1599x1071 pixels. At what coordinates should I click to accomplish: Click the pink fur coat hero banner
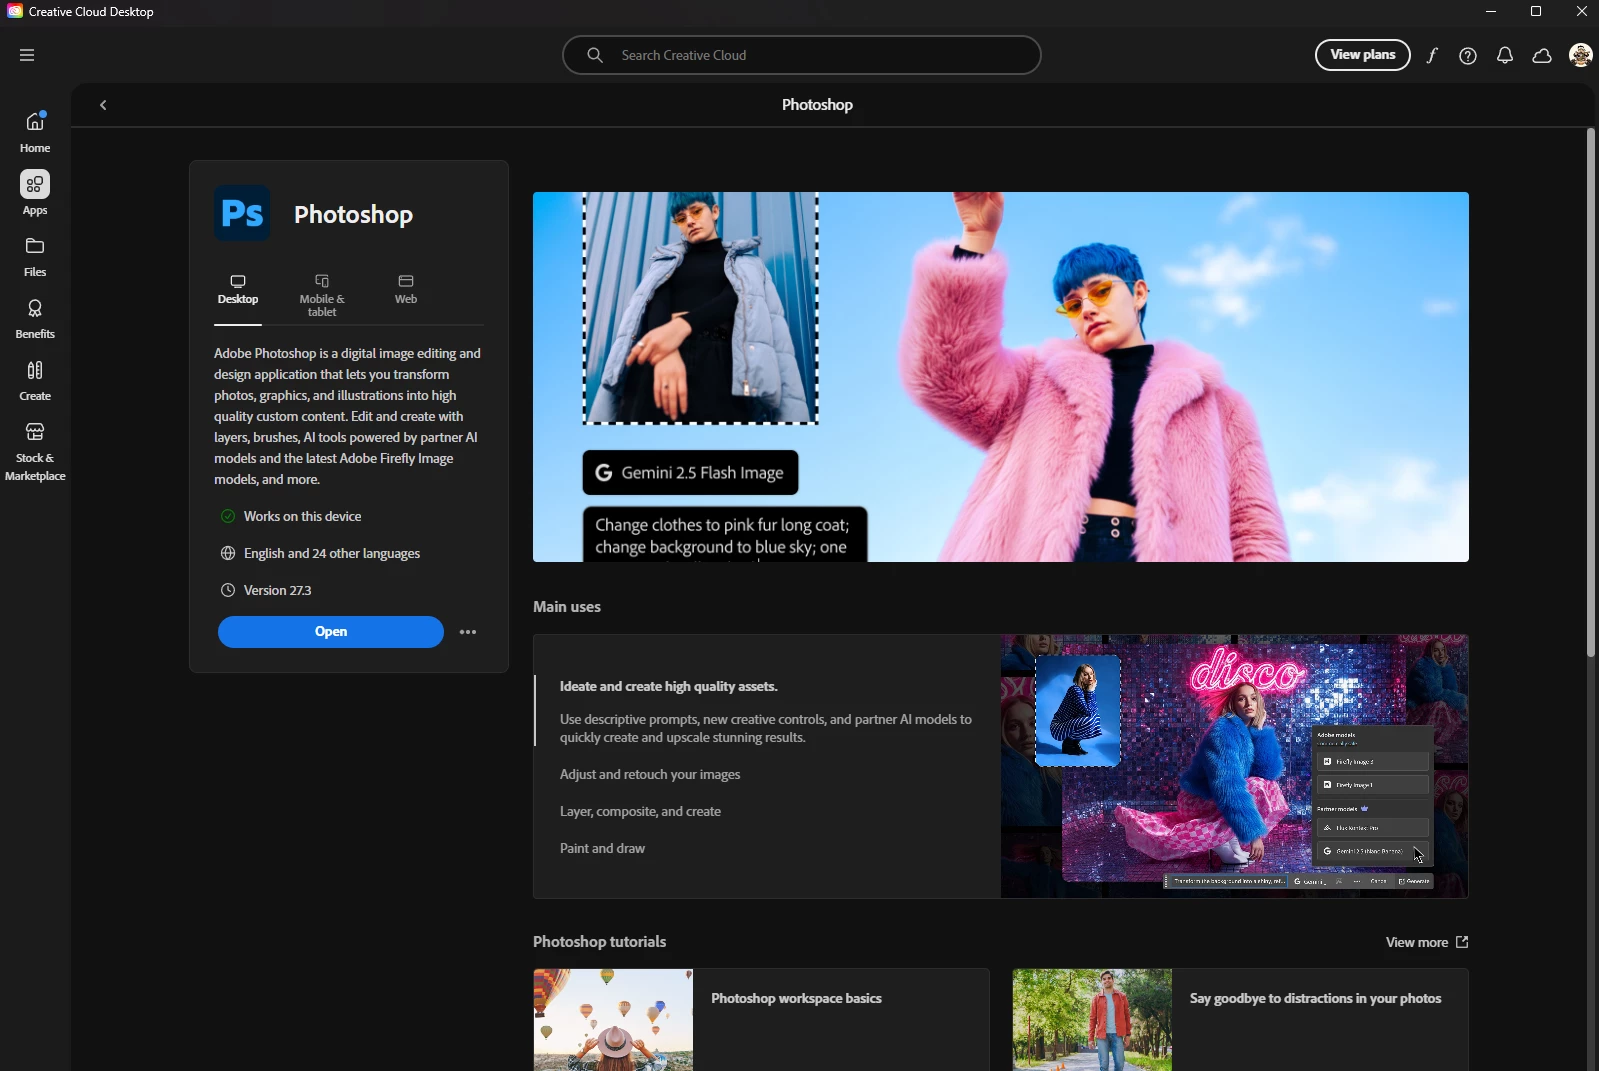tap(1001, 377)
